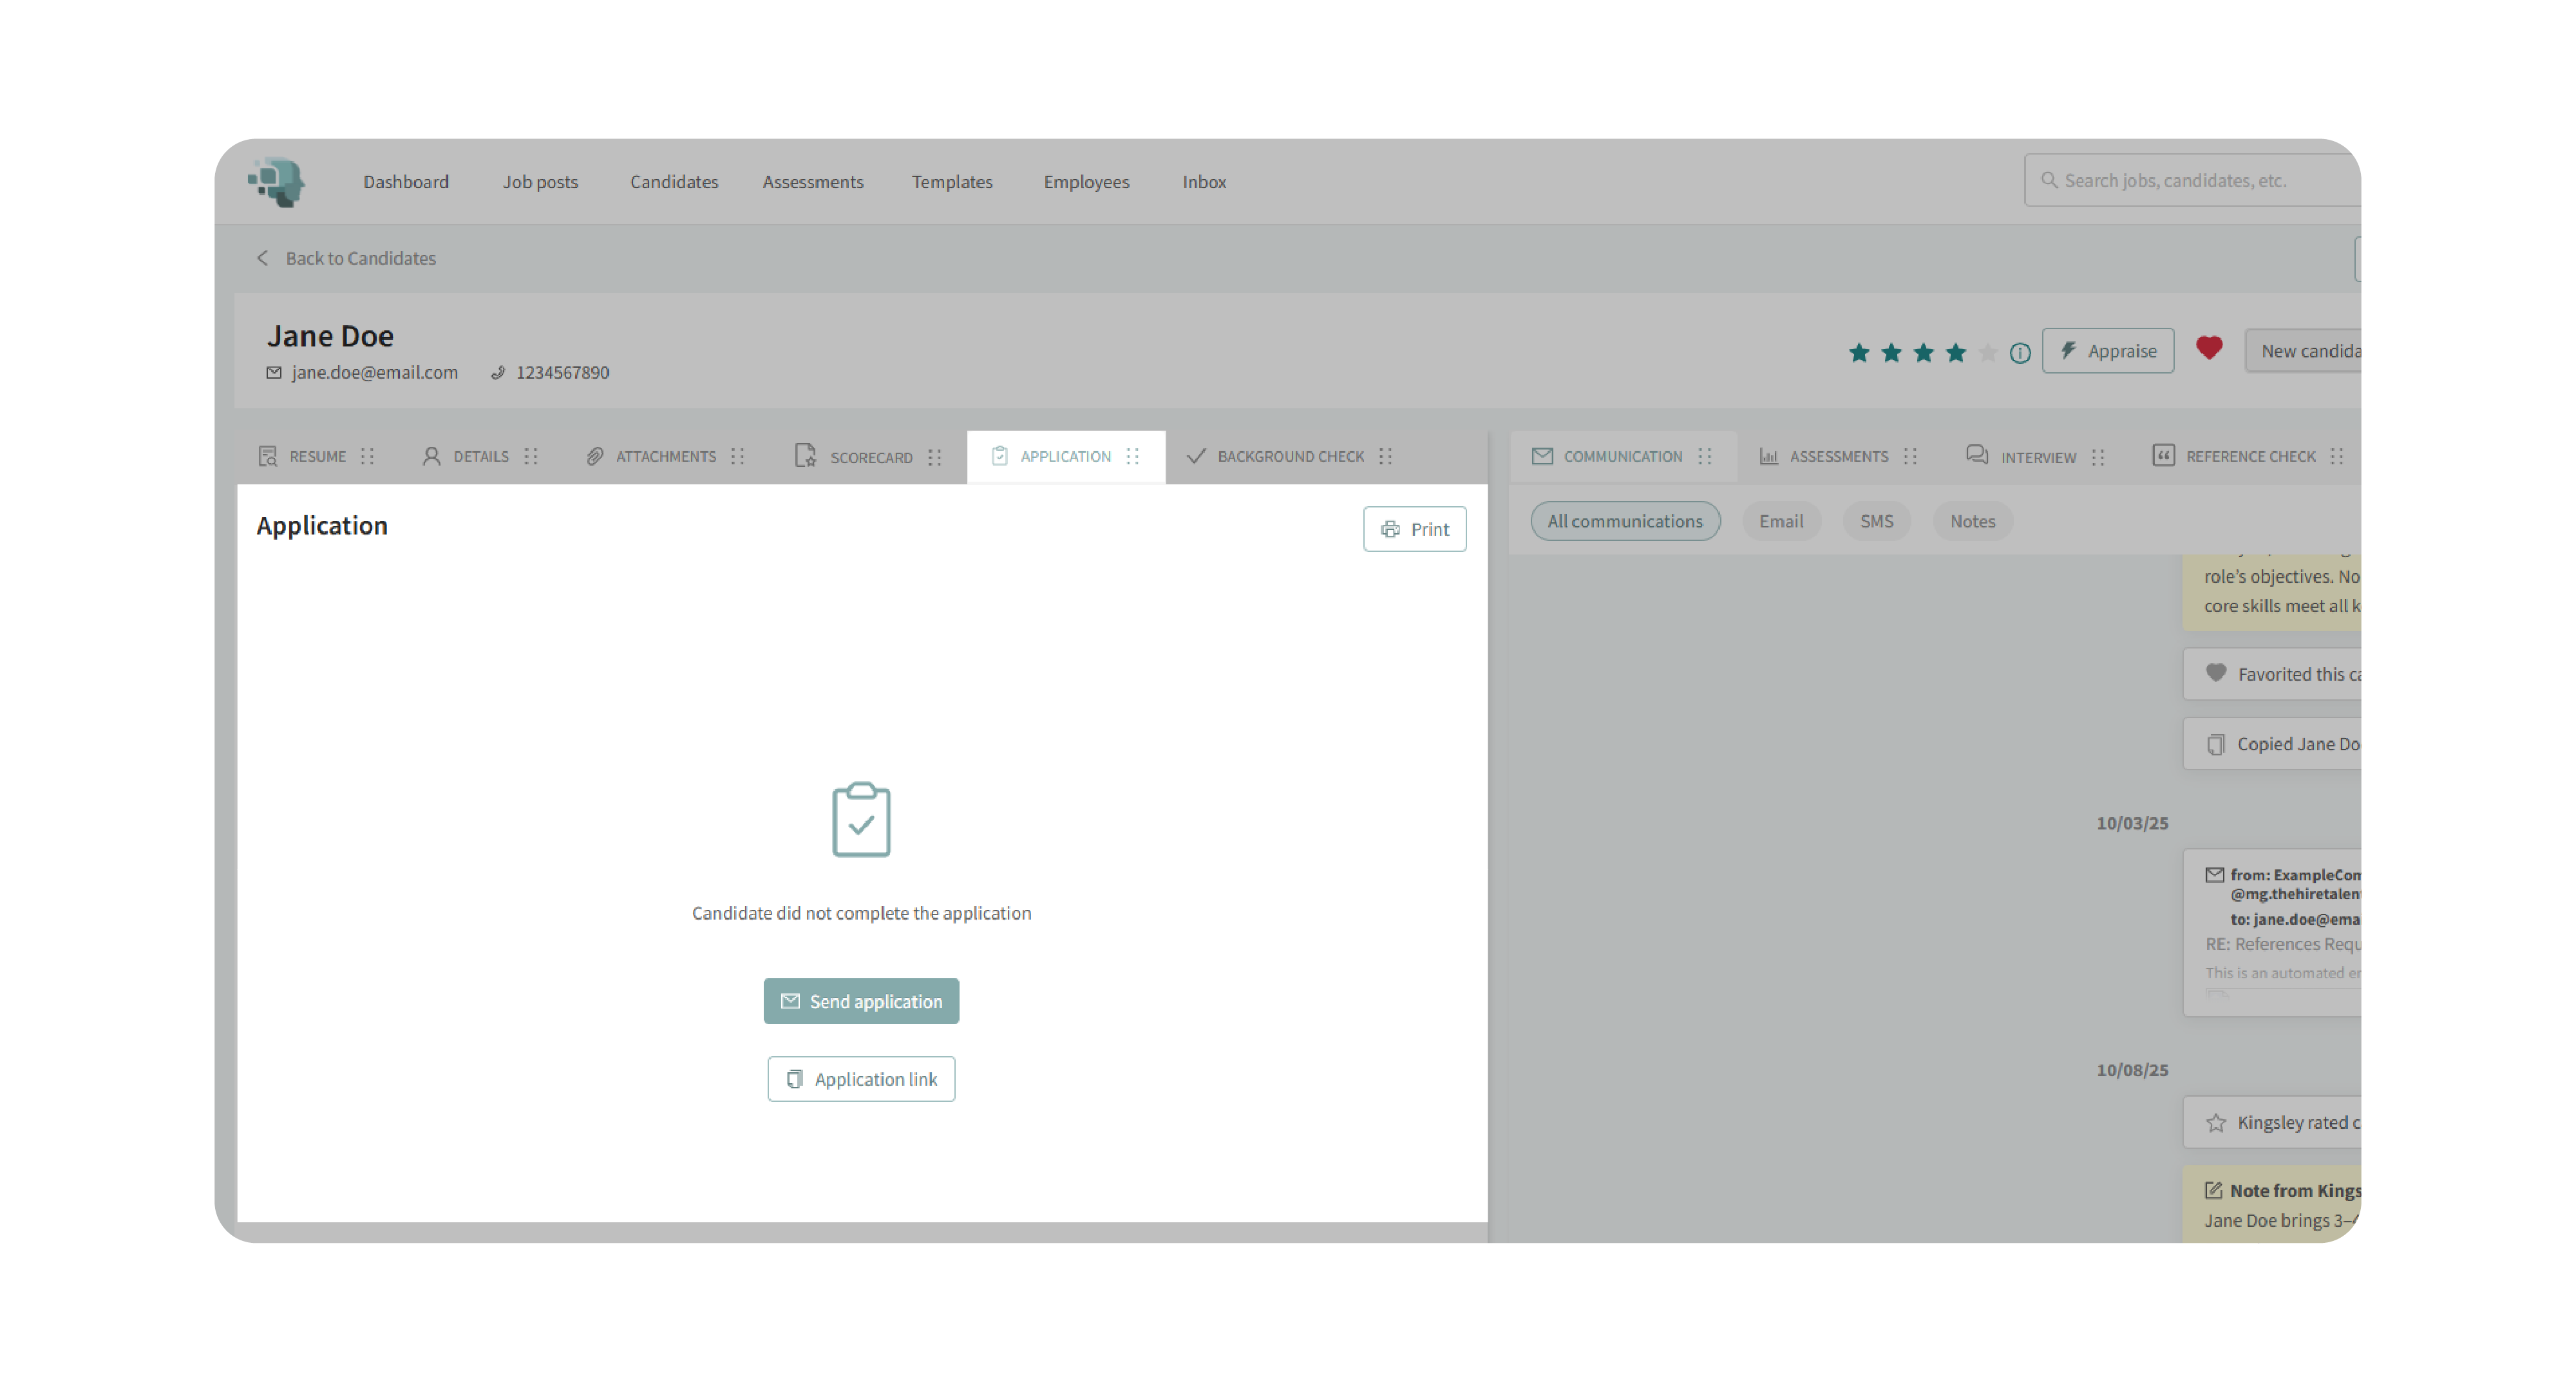The image size is (2576, 1382).
Task: Click the app logo in top bar
Action: point(277,181)
